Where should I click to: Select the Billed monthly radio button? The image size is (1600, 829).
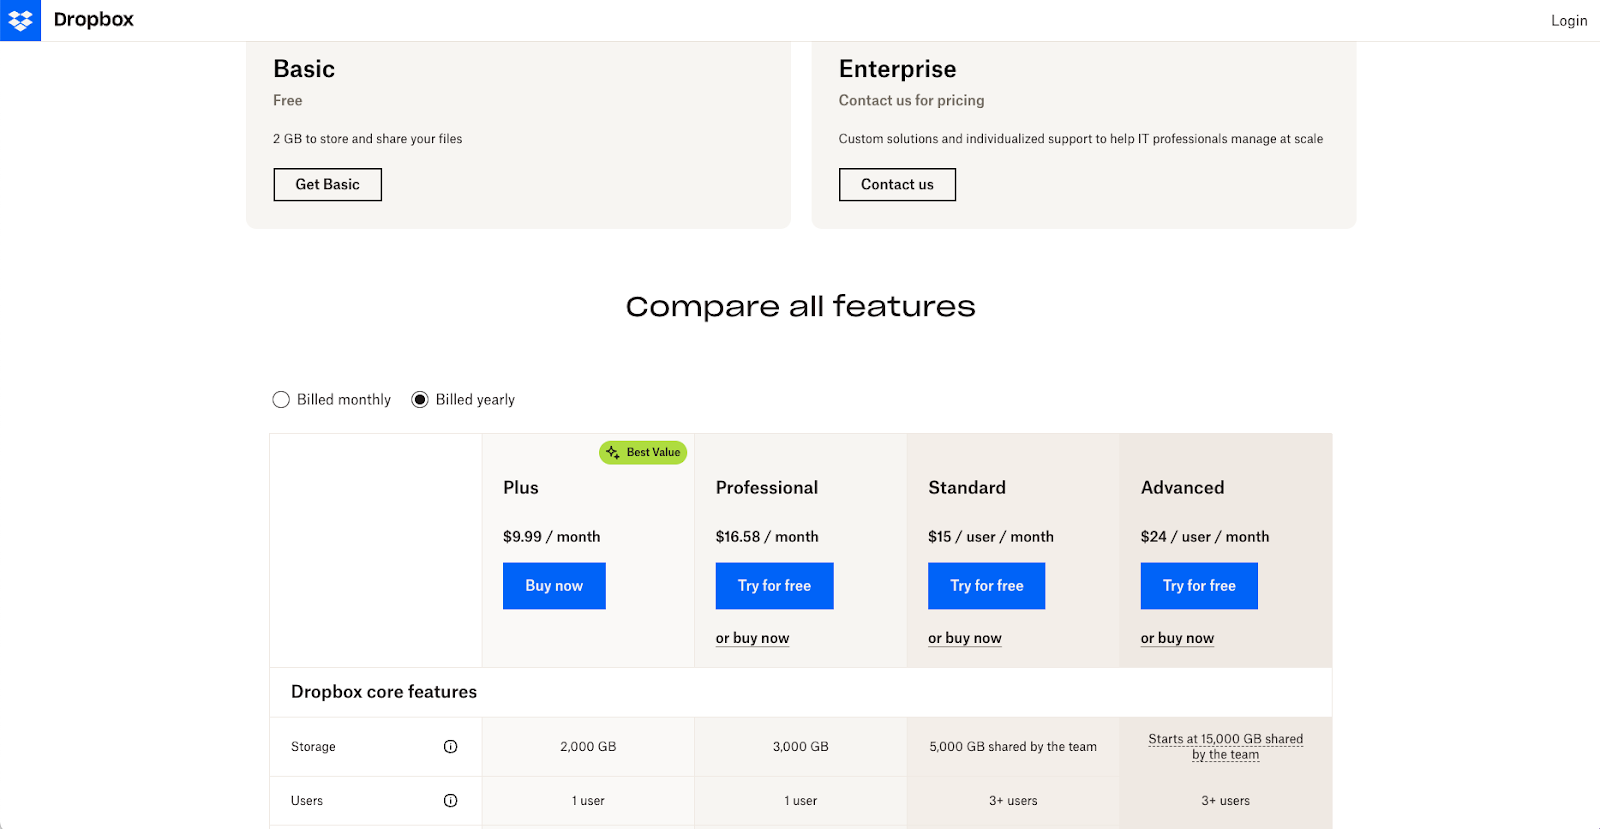[x=281, y=400]
